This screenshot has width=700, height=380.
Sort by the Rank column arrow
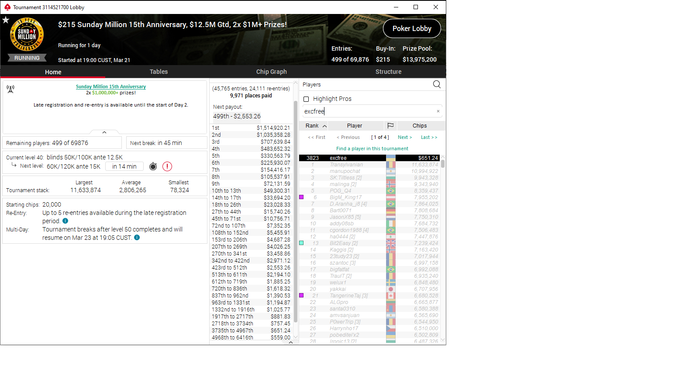[325, 126]
